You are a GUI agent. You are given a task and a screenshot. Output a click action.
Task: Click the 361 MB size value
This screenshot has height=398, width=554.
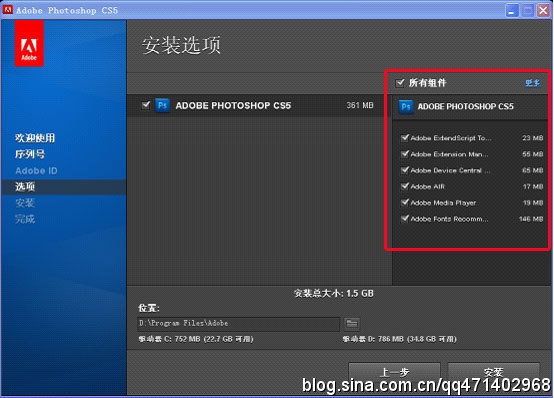[360, 105]
